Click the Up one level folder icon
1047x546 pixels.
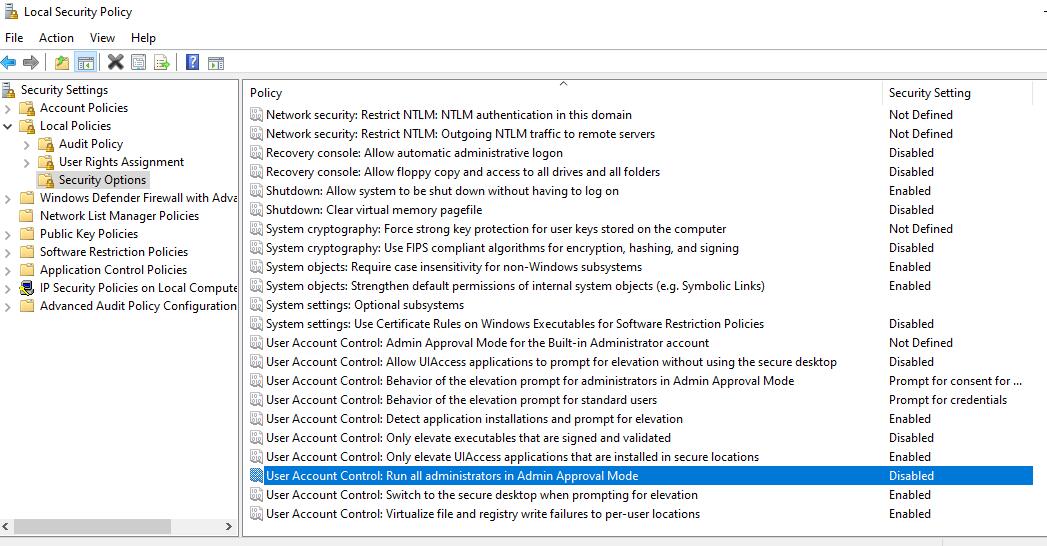[61, 63]
